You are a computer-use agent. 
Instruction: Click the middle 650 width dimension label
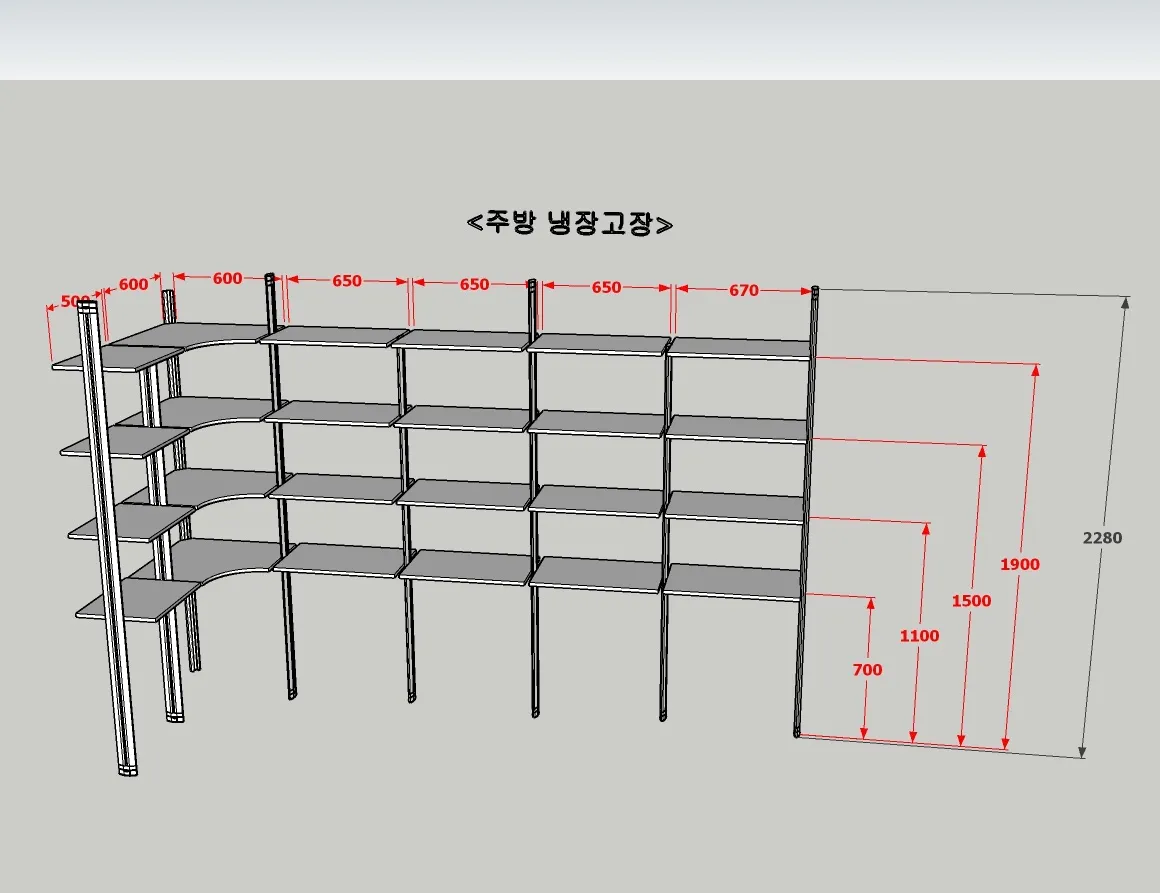[x=474, y=284]
